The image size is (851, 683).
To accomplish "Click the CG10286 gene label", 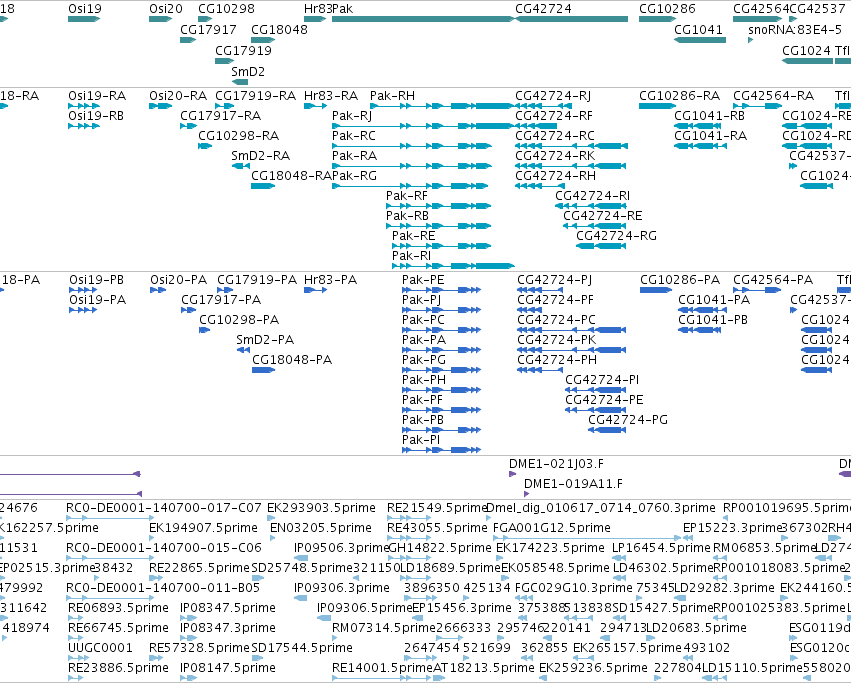I will 668,9.
